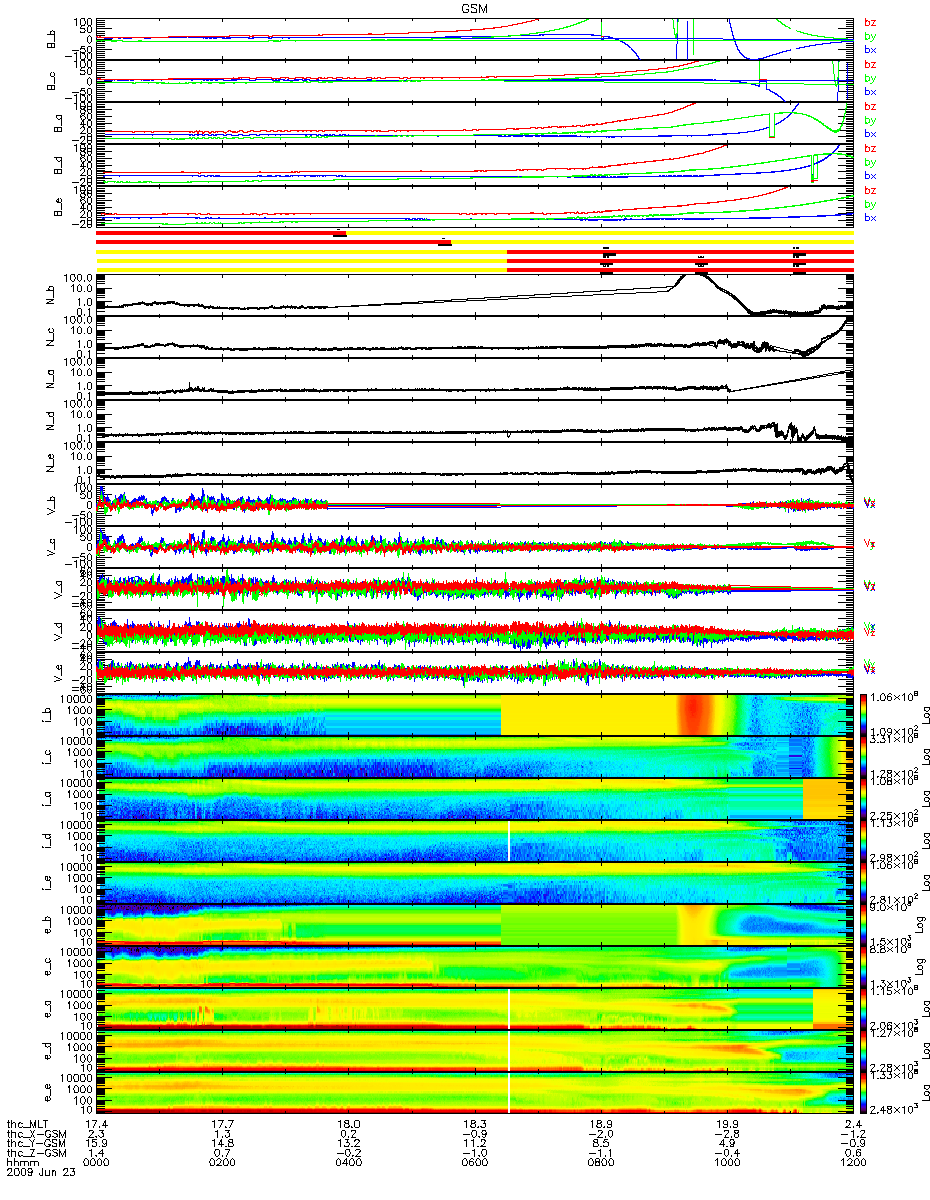Click the Y-GSM value 8.5

[x=600, y=1141]
